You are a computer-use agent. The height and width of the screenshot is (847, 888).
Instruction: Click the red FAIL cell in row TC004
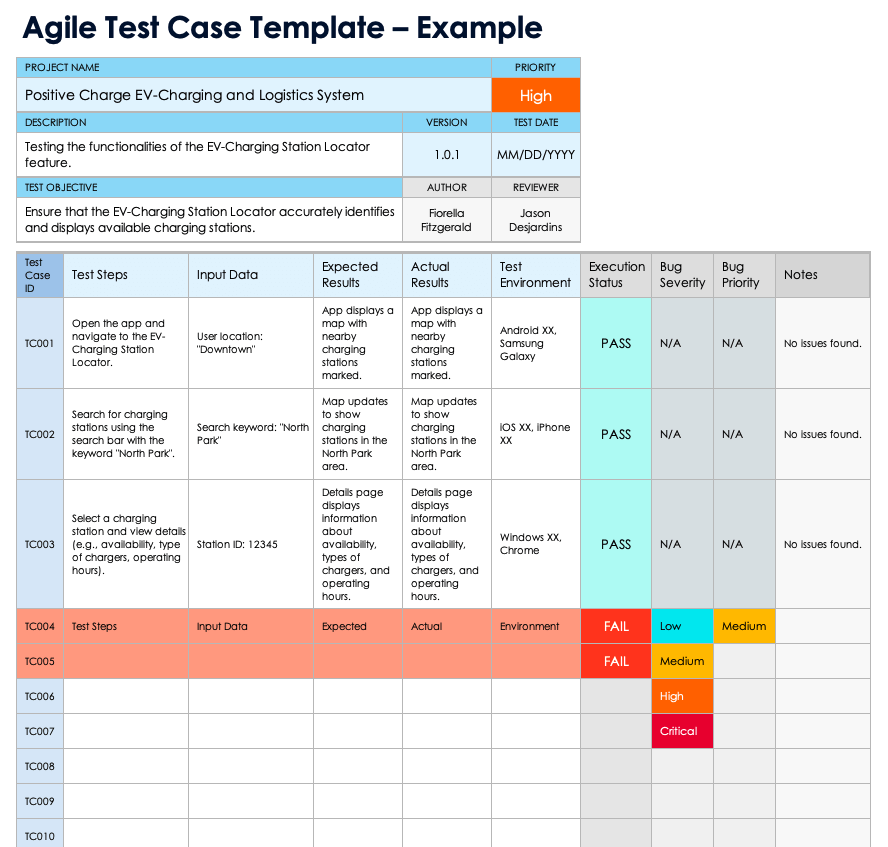pyautogui.click(x=616, y=627)
